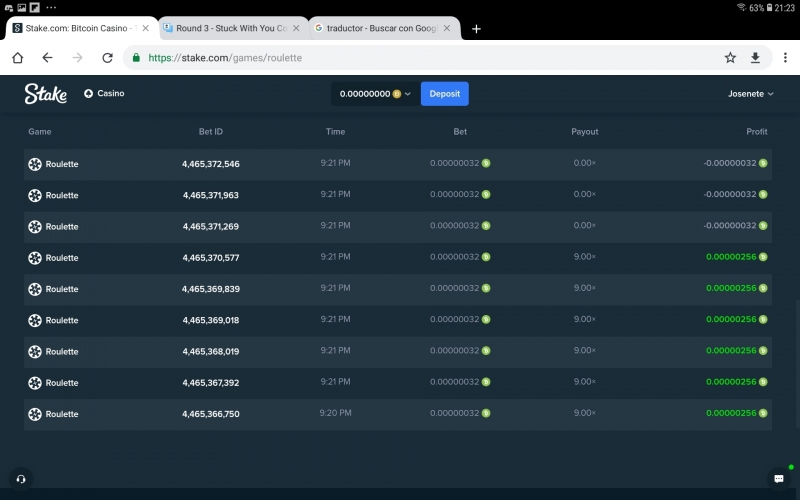The height and width of the screenshot is (500, 800).
Task: Click Roulette icon in row 4,465,372,546
Action: click(35, 164)
